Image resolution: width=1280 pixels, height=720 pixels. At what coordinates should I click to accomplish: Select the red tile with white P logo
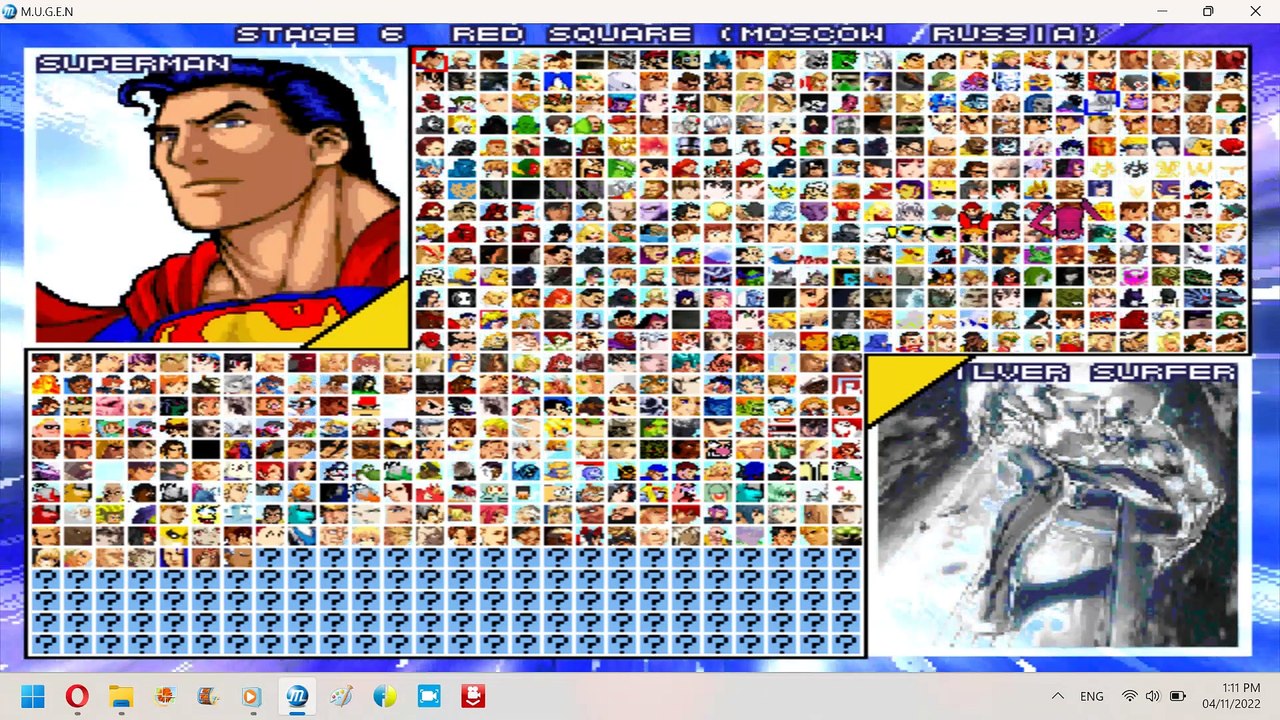pos(847,385)
